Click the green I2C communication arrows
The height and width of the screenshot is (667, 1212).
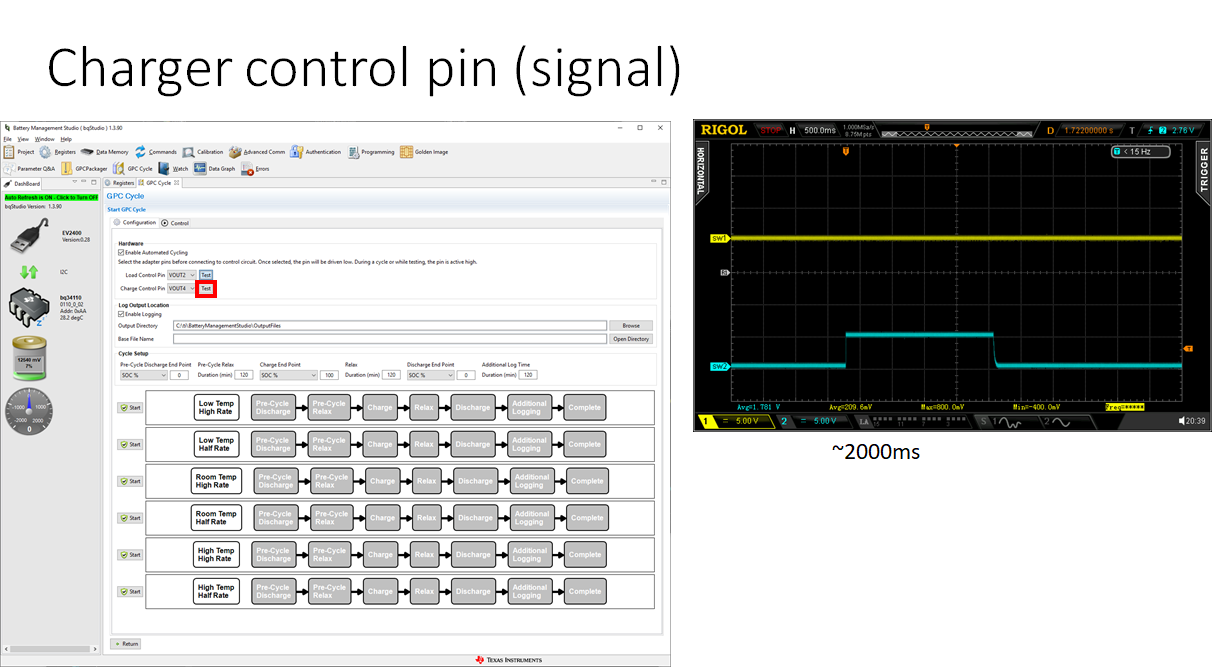click(29, 271)
